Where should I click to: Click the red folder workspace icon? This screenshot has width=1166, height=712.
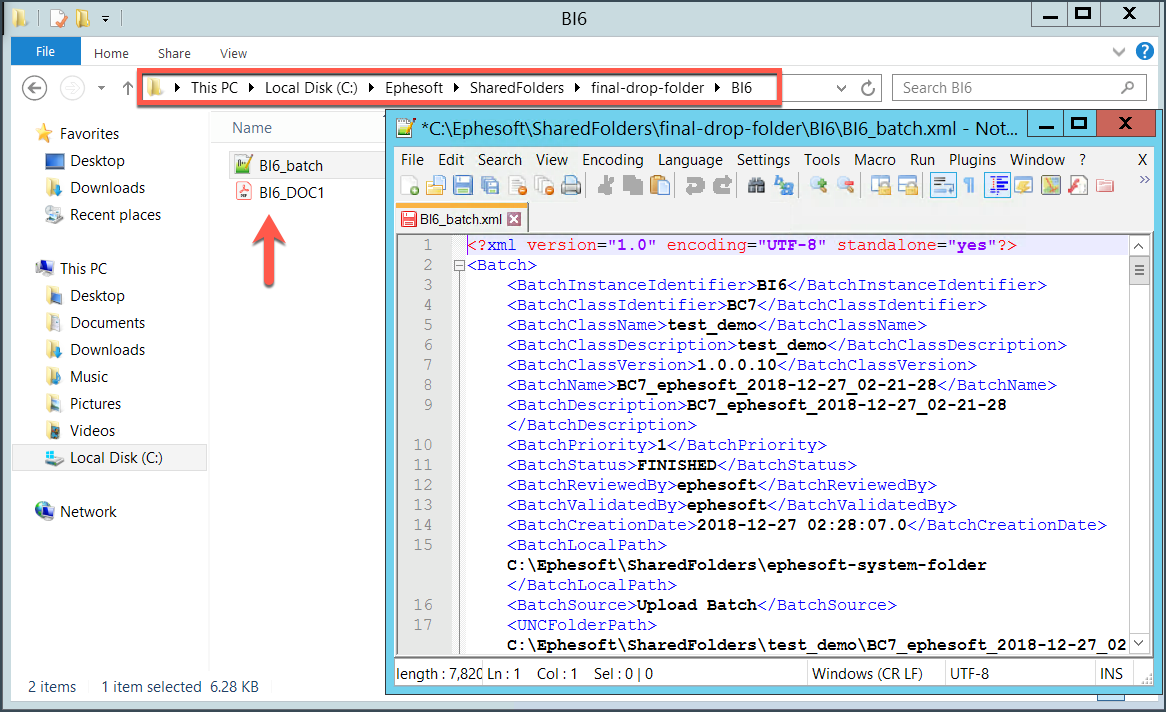[x=1105, y=185]
